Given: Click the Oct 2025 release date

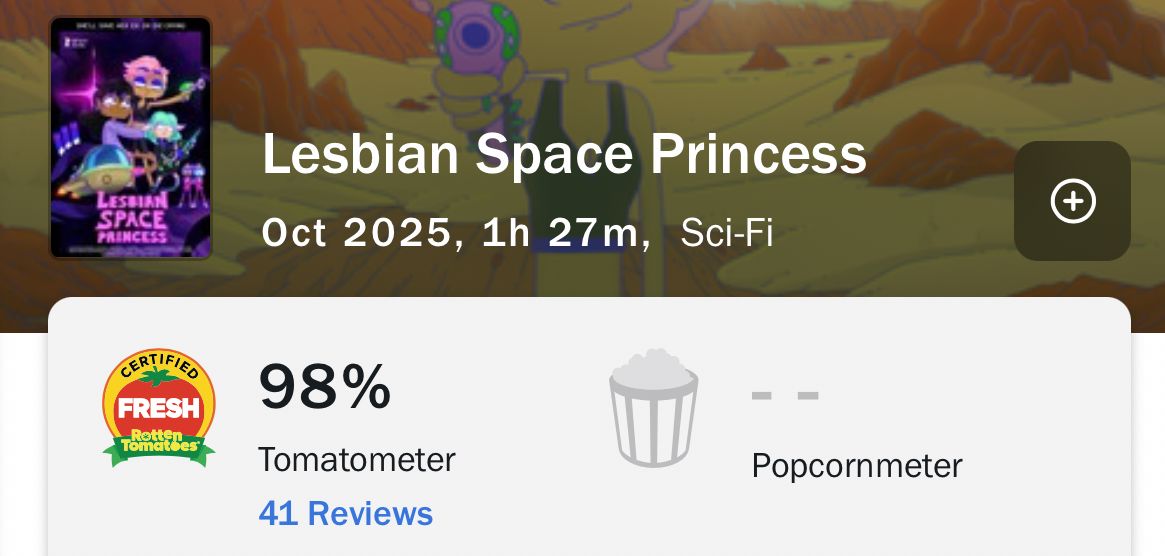Looking at the screenshot, I should click(x=356, y=233).
